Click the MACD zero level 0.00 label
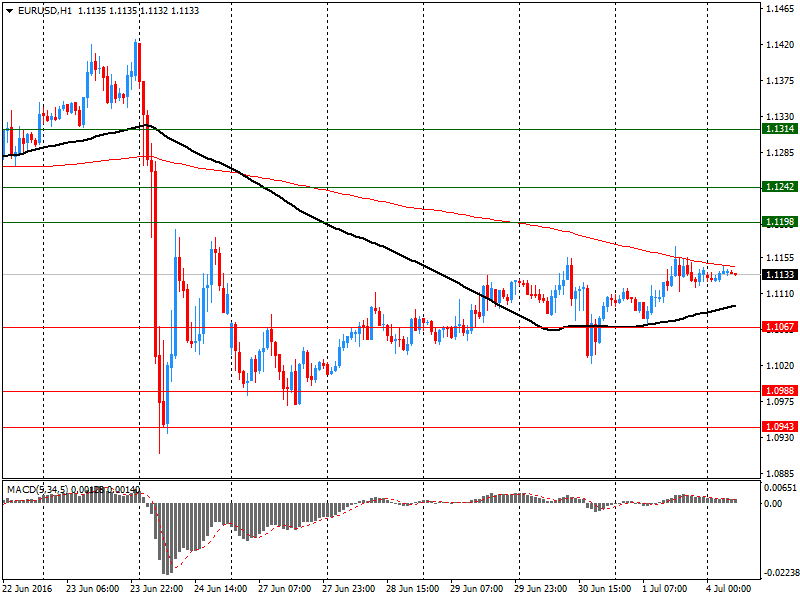This screenshot has width=800, height=600. pos(773,504)
